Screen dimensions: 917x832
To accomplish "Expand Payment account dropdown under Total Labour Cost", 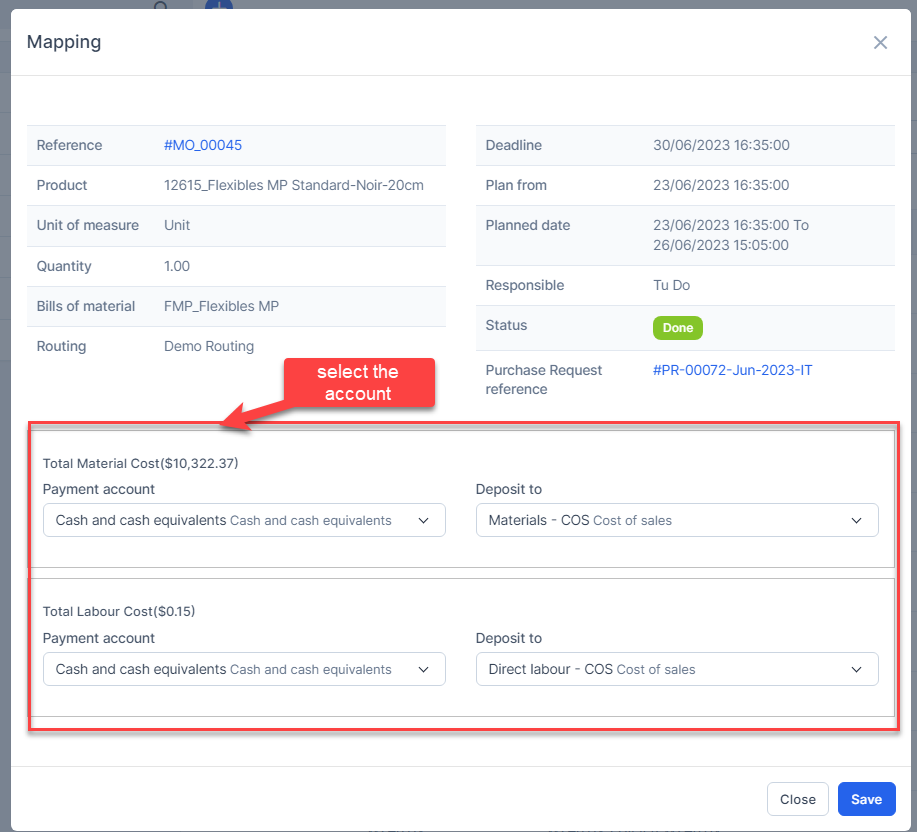I will (x=244, y=669).
